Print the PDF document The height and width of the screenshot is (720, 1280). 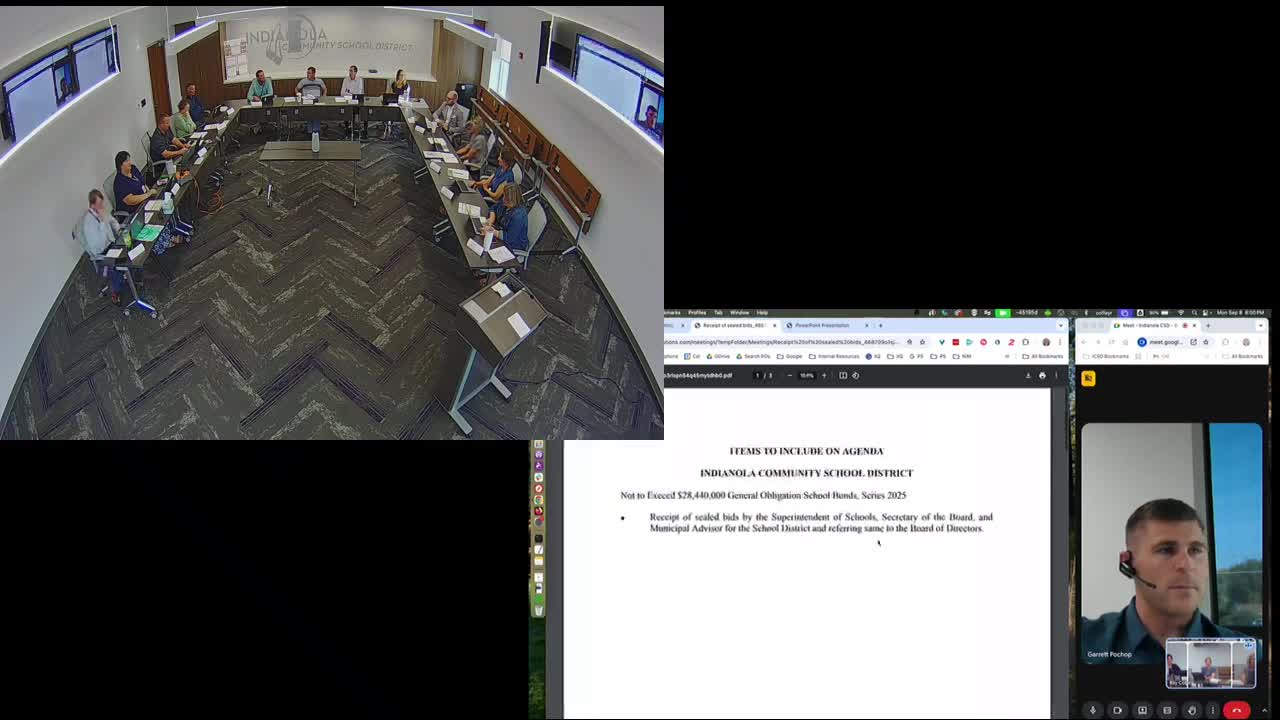click(x=1042, y=375)
